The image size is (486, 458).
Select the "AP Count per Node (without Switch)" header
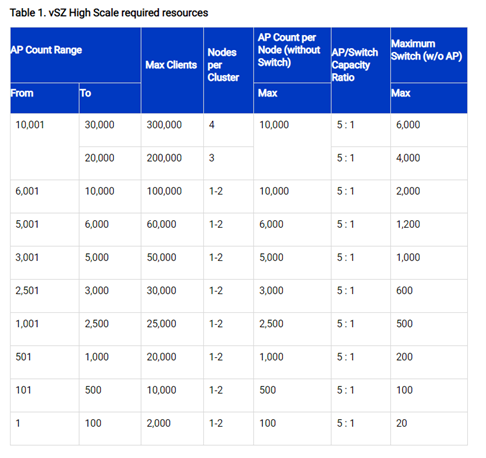tap(292, 55)
